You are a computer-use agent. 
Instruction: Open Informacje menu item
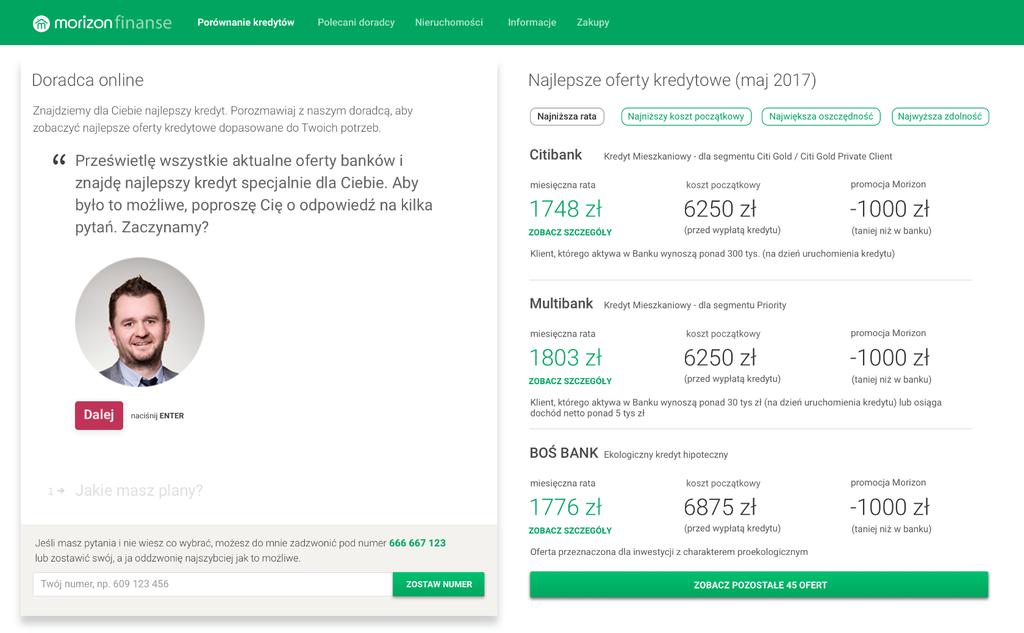532,22
